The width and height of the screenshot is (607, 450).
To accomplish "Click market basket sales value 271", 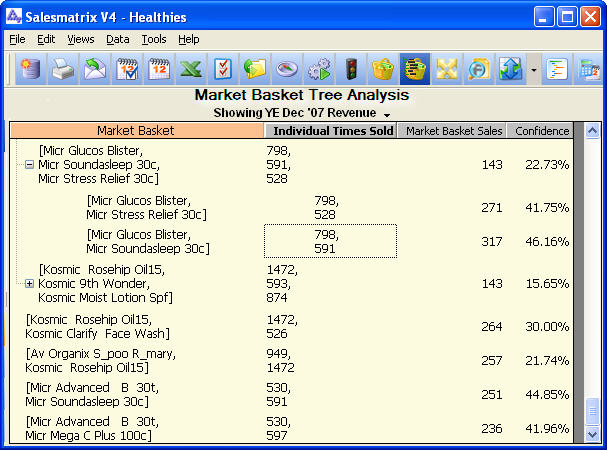I will coord(492,208).
